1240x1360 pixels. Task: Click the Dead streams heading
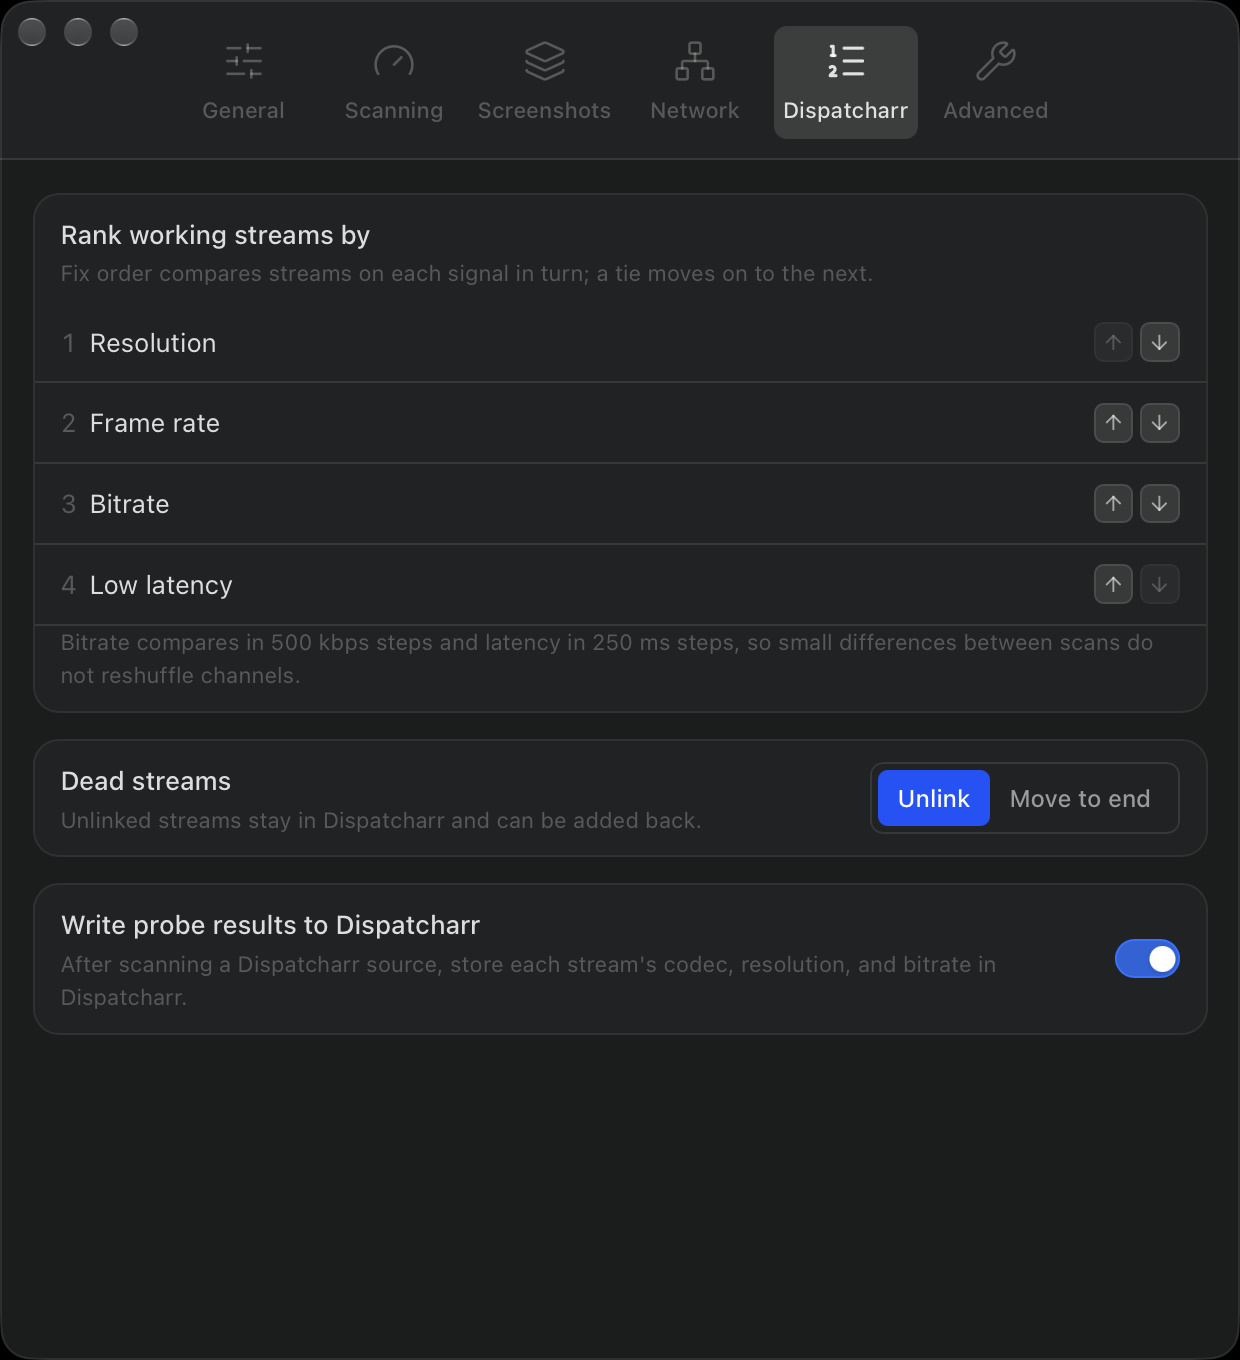146,781
